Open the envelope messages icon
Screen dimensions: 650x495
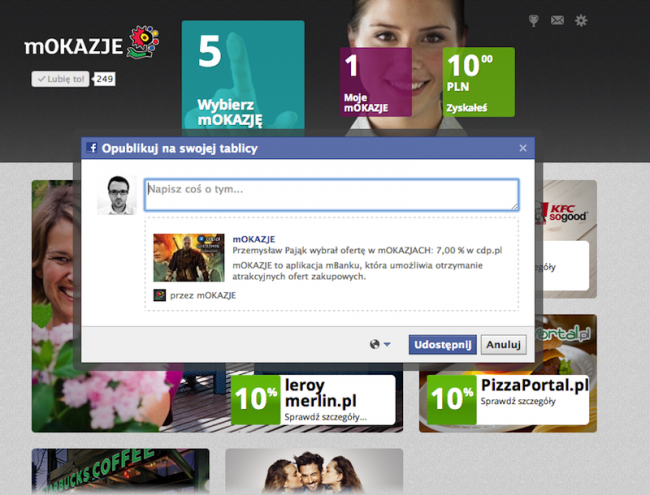pyautogui.click(x=557, y=20)
